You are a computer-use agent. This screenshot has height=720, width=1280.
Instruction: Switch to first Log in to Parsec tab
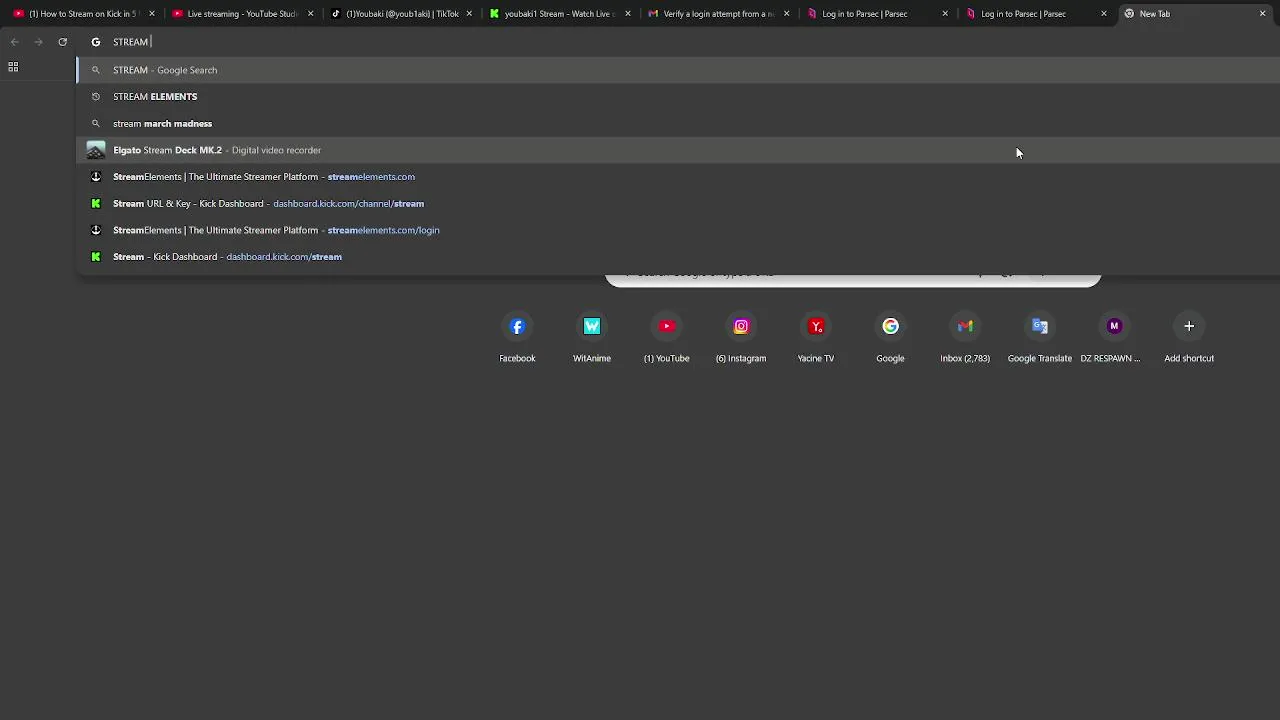pyautogui.click(x=877, y=14)
